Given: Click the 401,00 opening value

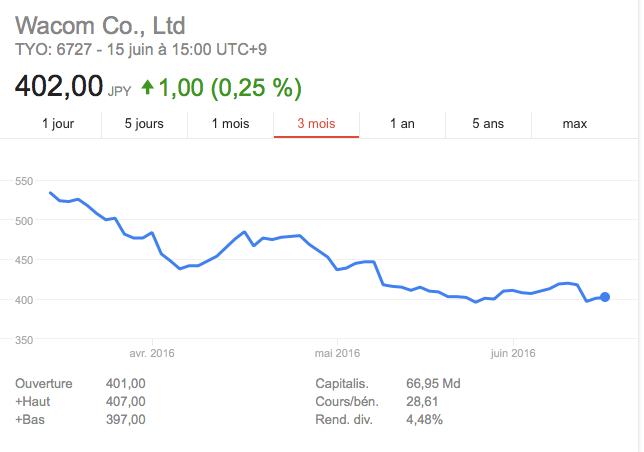Looking at the screenshot, I should tap(126, 383).
